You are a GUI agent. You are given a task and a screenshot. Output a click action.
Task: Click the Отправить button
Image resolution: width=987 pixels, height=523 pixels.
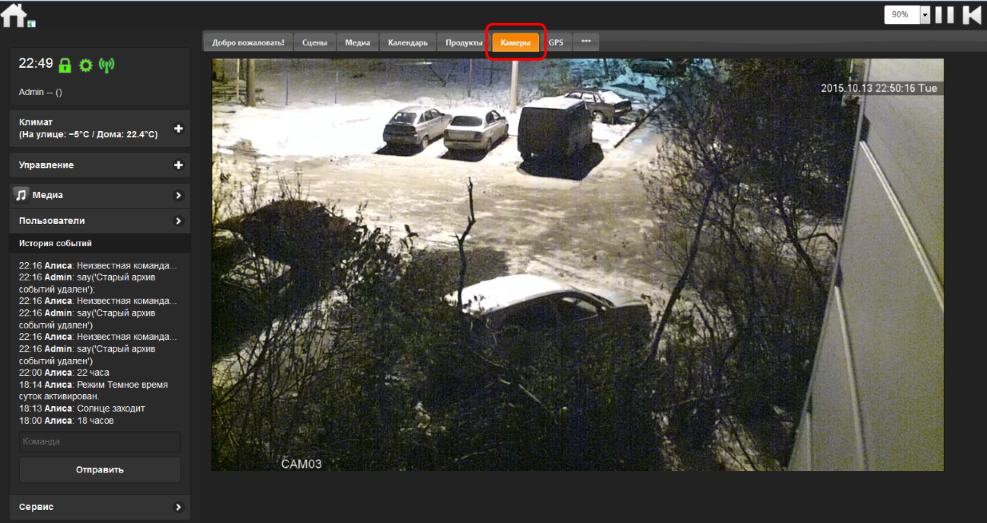[99, 470]
